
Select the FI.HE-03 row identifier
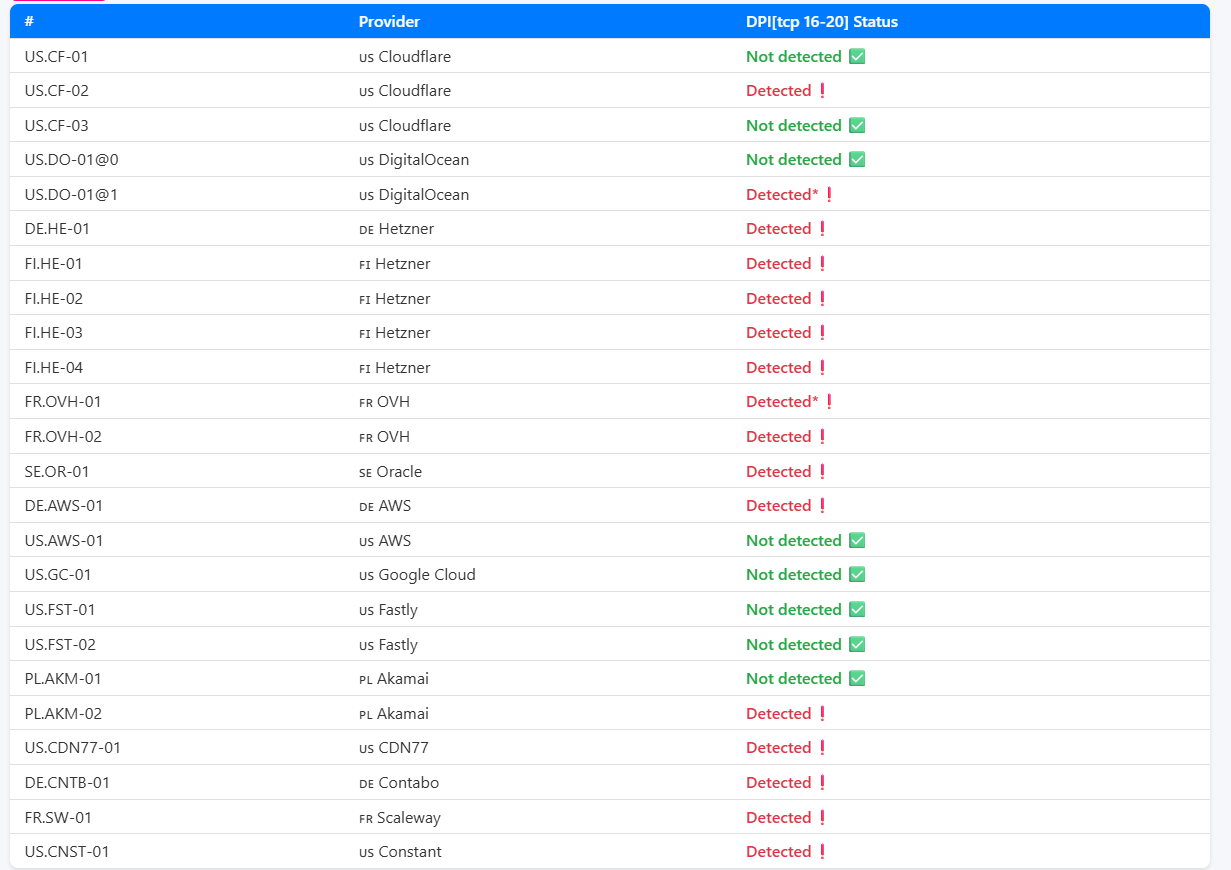(54, 333)
